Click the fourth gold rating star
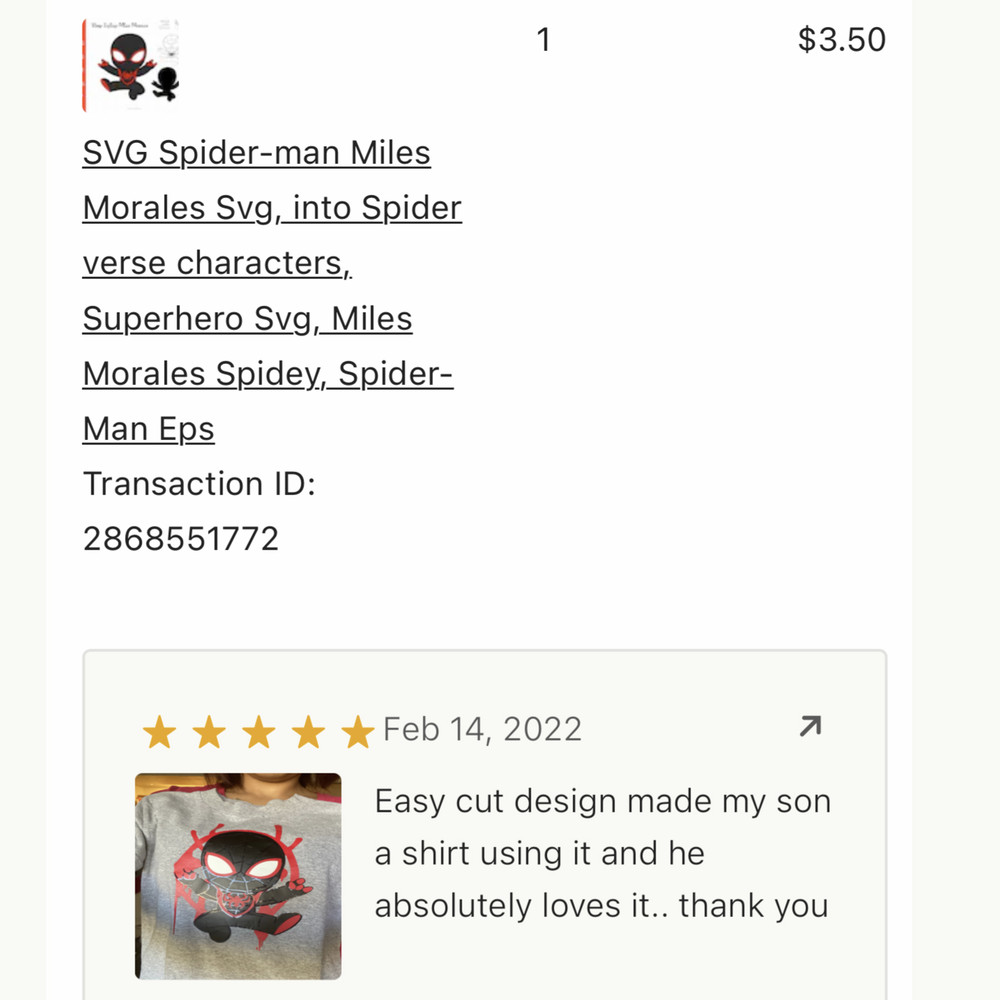 pos(308,733)
